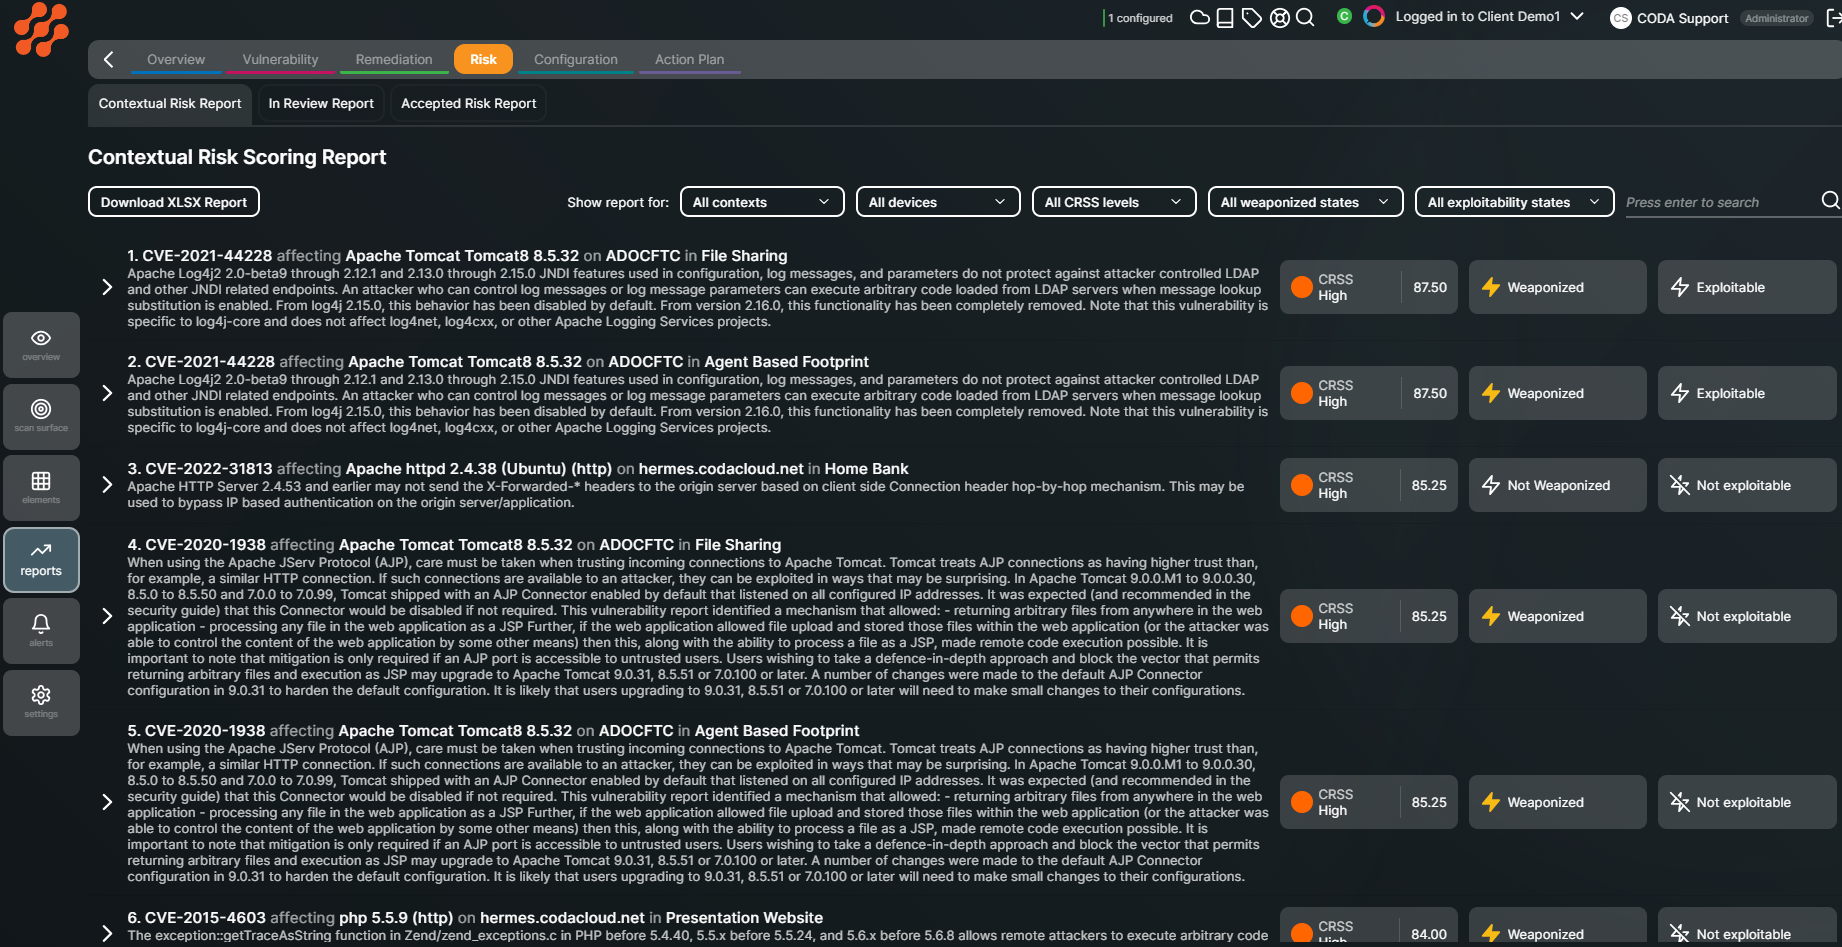Screen dimensions: 1842x947
Task: Open the cloud icon in top bar
Action: 1199,18
